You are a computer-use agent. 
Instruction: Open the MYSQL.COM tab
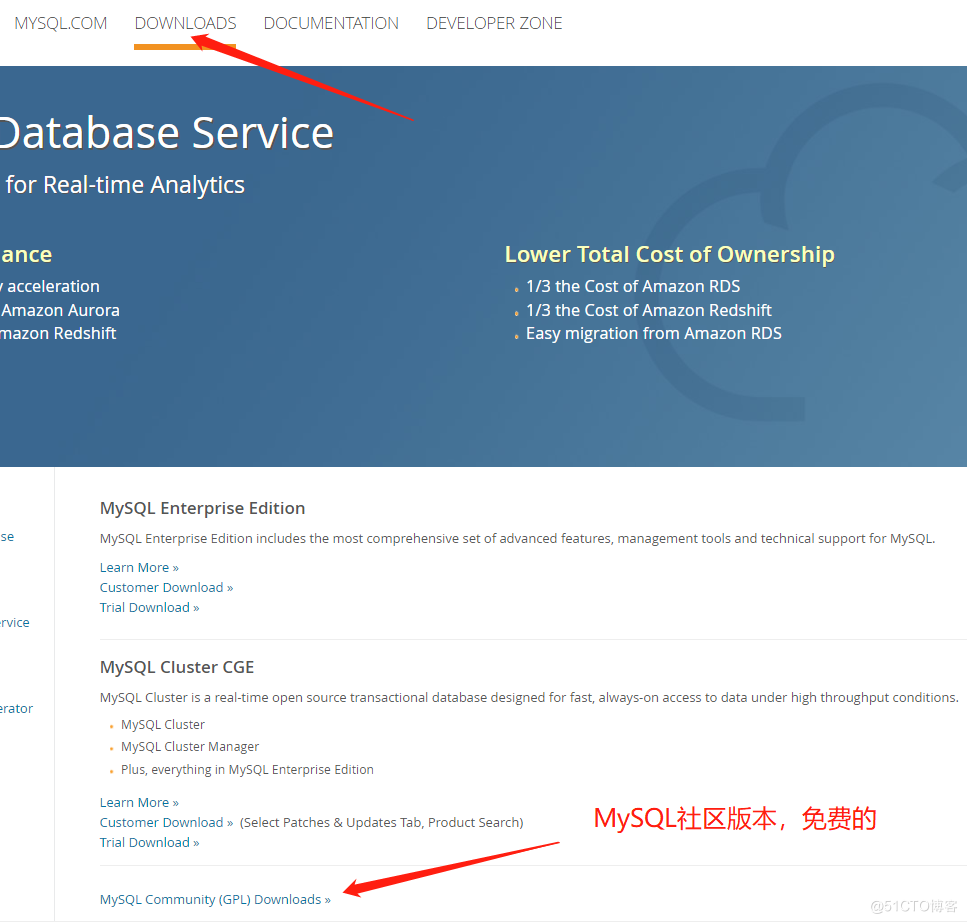pyautogui.click(x=60, y=23)
